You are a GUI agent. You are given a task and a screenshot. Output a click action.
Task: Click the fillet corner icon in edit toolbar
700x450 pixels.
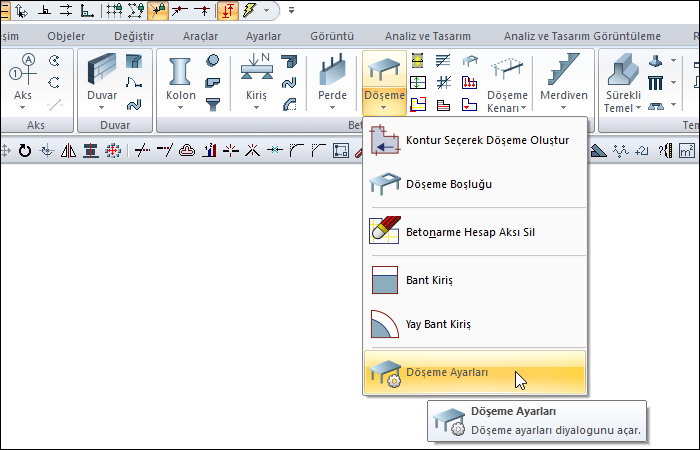[x=296, y=151]
